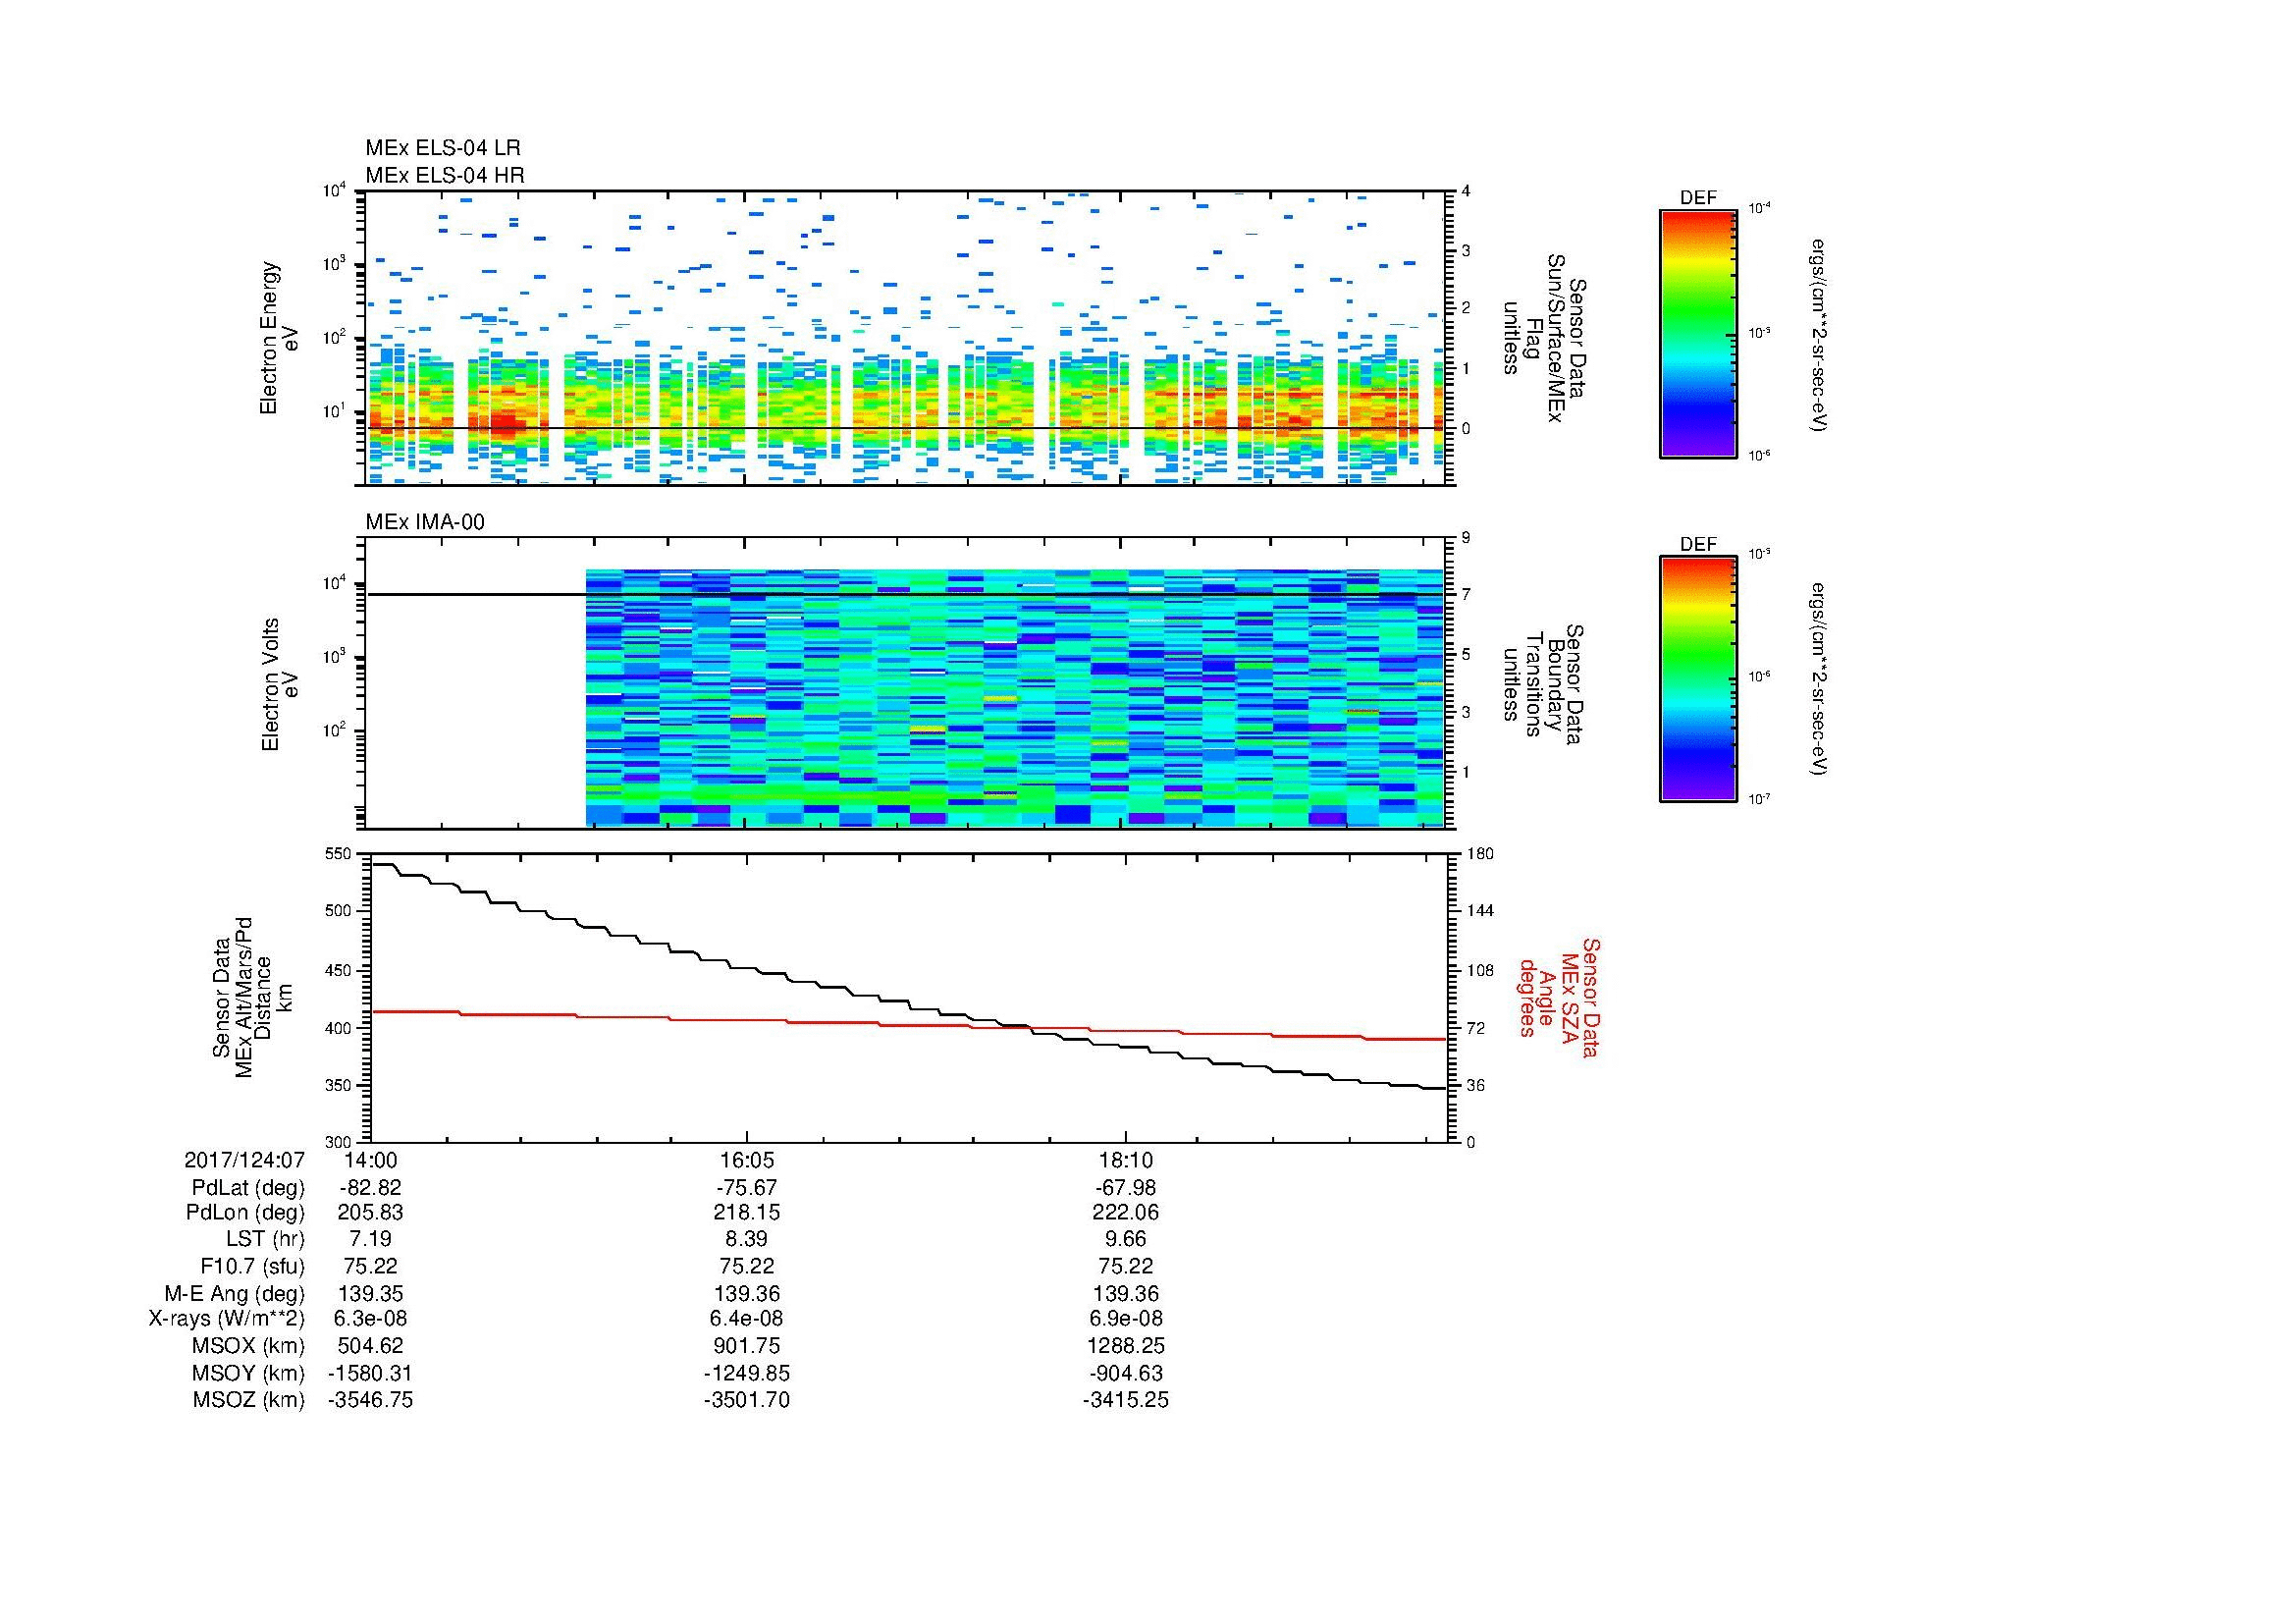Click the M-E Ang (deg) row label
The height and width of the screenshot is (1623, 2296).
234,1293
